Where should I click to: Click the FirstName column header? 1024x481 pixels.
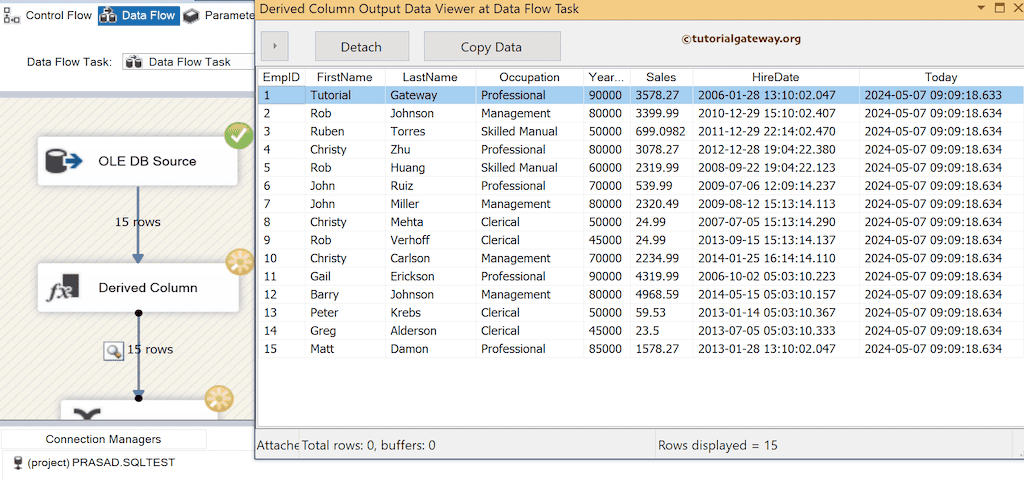[x=345, y=77]
